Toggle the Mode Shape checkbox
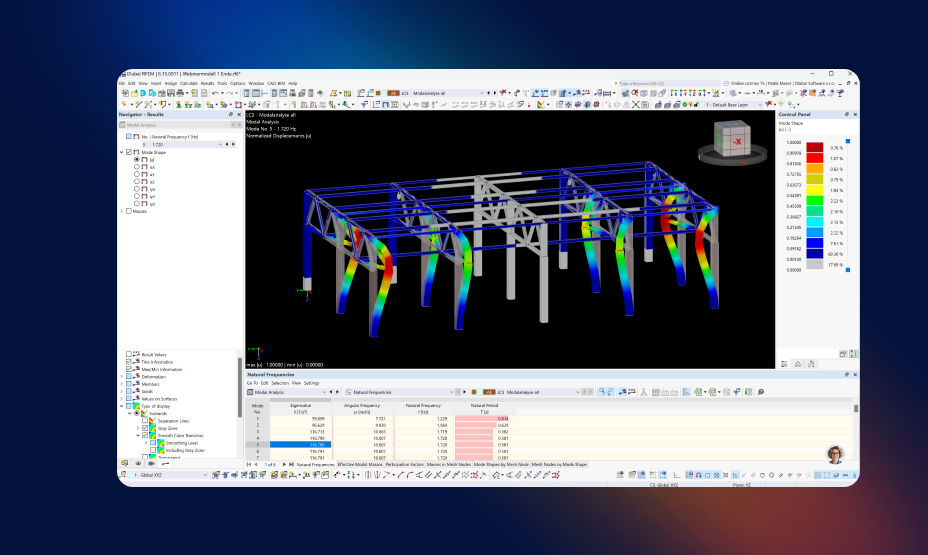928x555 pixels. [x=128, y=152]
